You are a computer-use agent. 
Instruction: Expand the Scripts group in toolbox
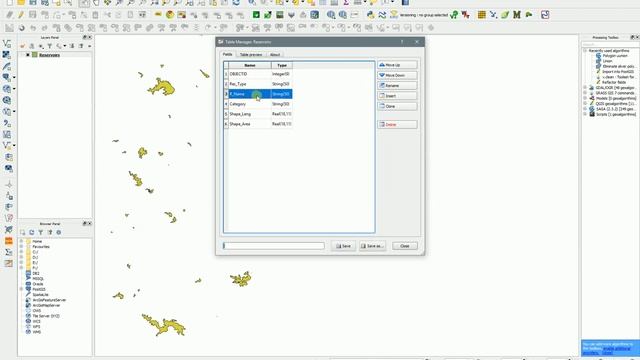(585, 114)
